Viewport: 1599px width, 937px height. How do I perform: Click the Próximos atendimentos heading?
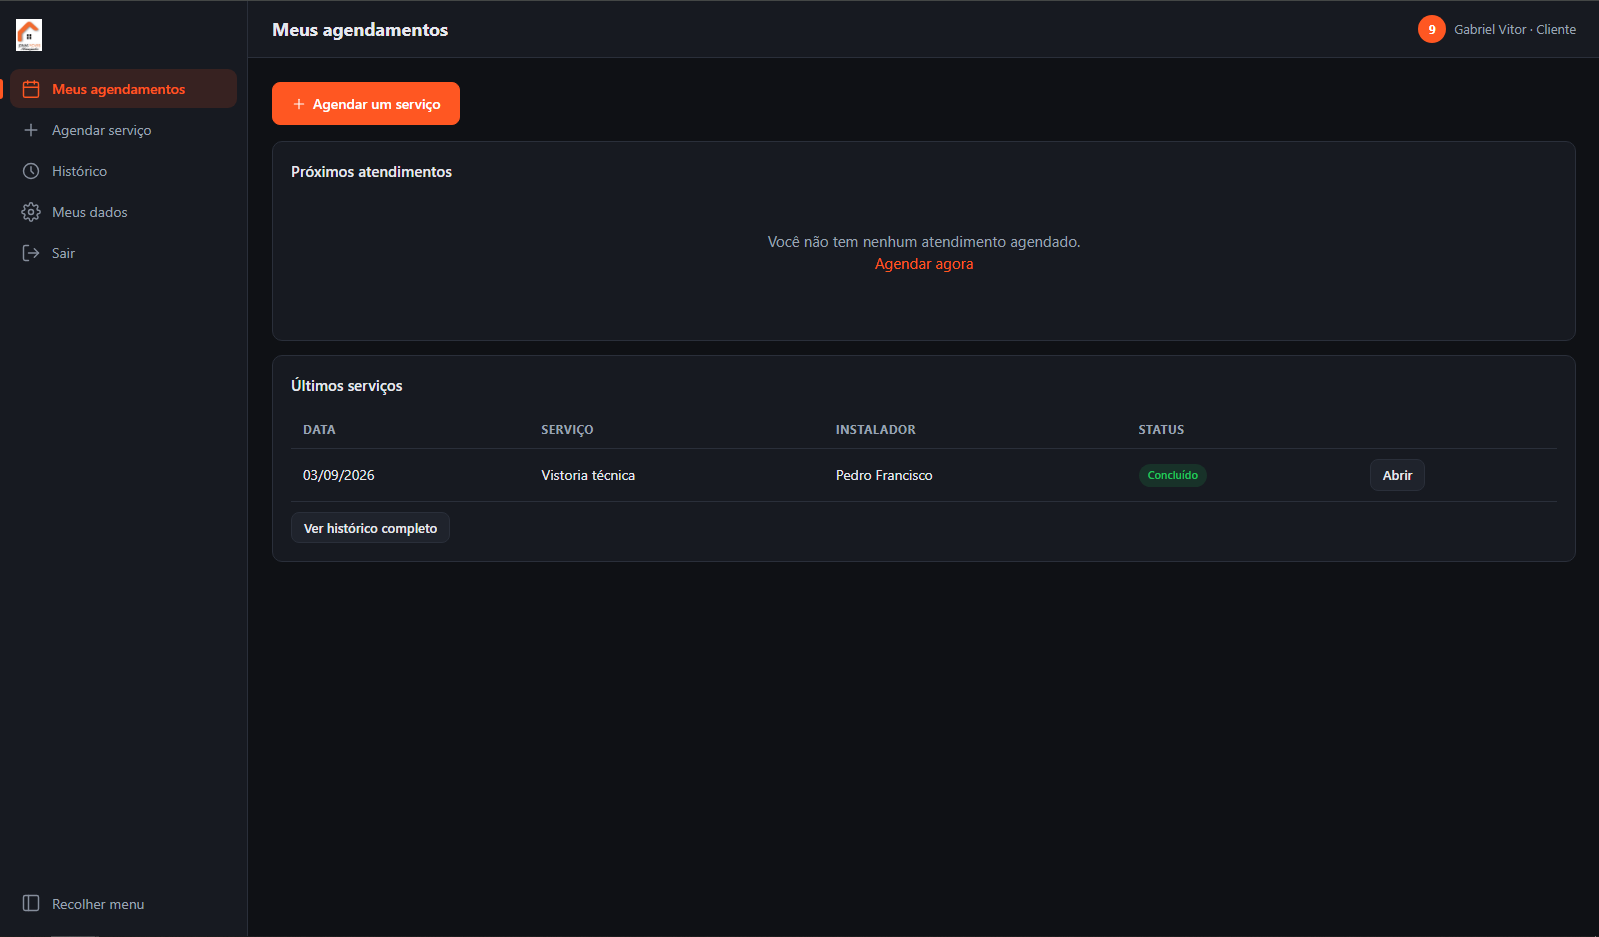pyautogui.click(x=371, y=172)
